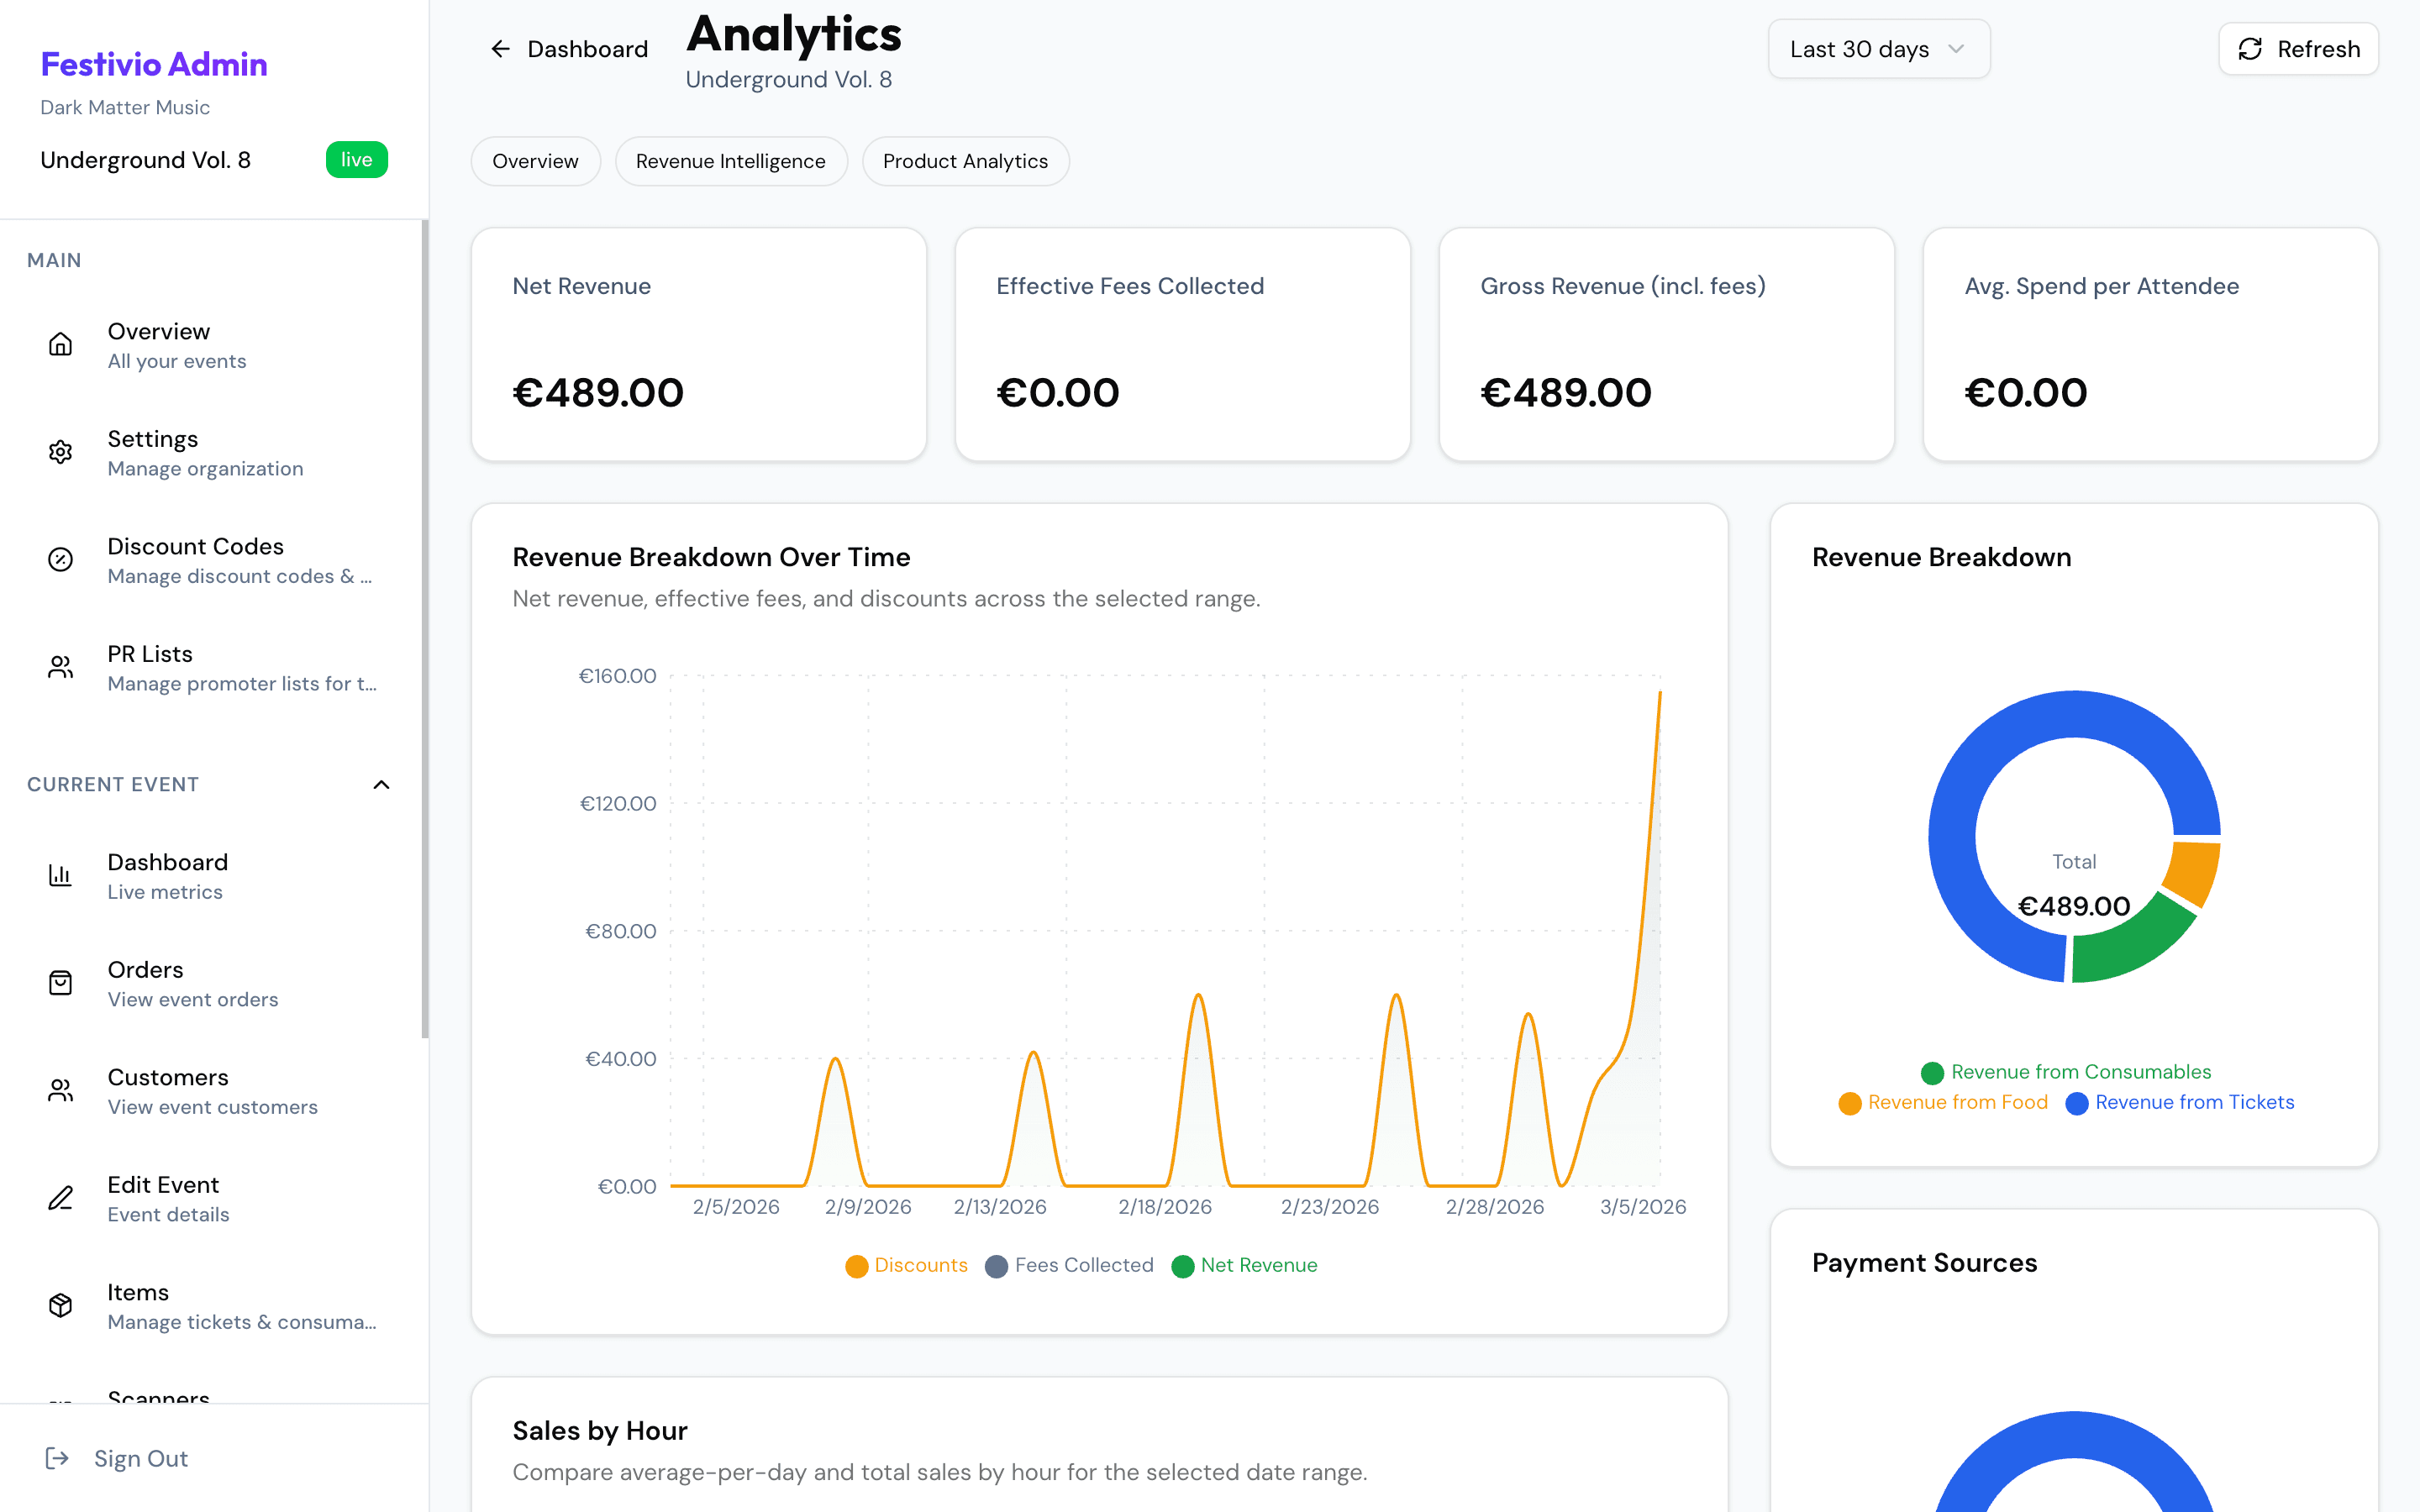This screenshot has width=2420, height=1512.
Task: Click the Items package icon
Action: (60, 1305)
